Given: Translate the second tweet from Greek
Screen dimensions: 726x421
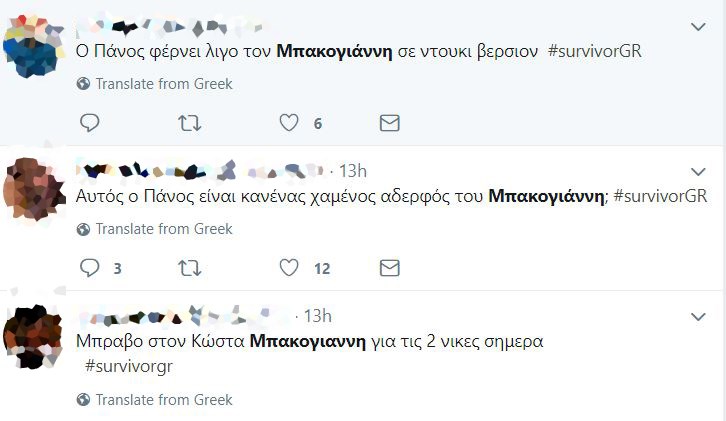Looking at the screenshot, I should tap(163, 229).
